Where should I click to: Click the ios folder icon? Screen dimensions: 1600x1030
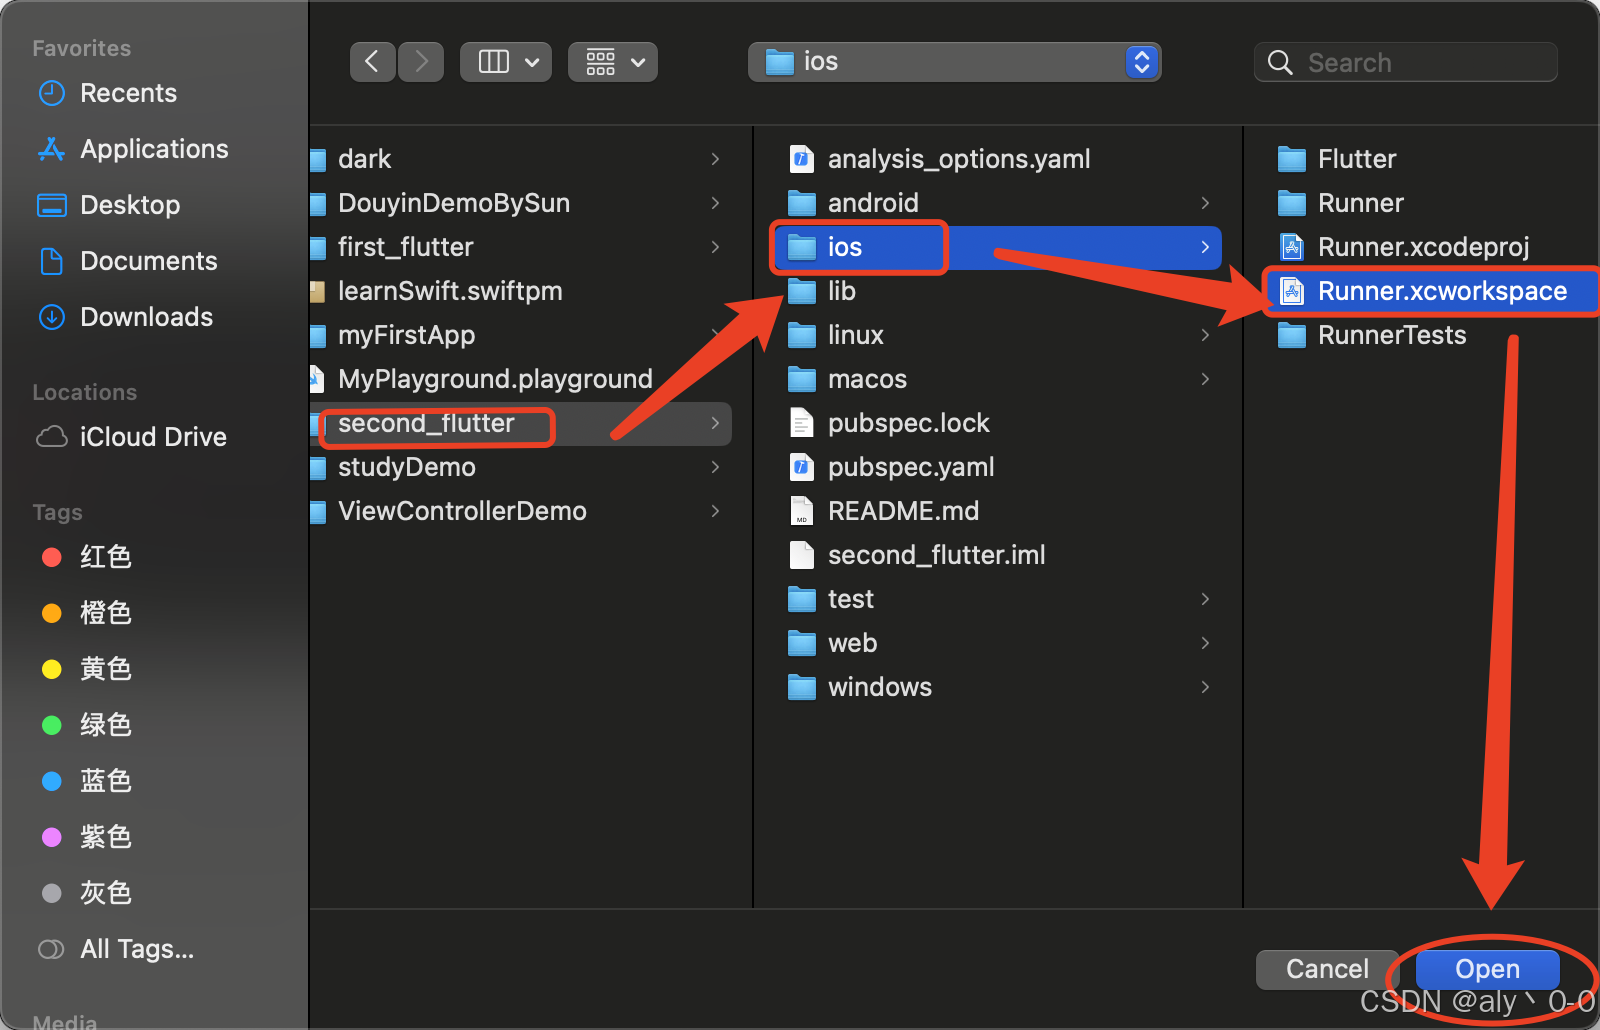point(802,247)
